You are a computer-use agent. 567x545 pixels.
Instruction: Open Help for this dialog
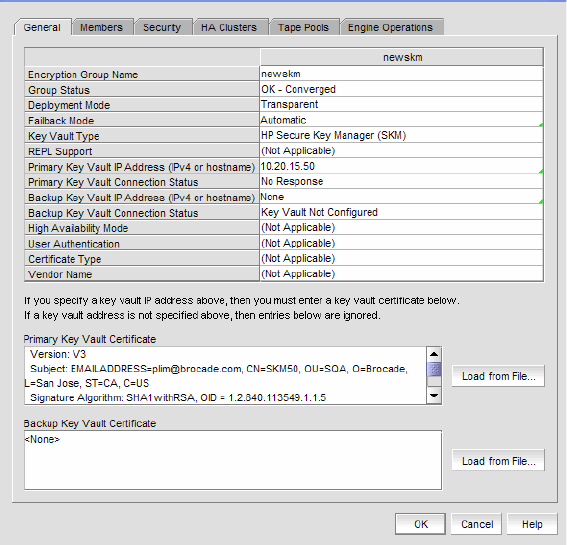click(x=532, y=524)
